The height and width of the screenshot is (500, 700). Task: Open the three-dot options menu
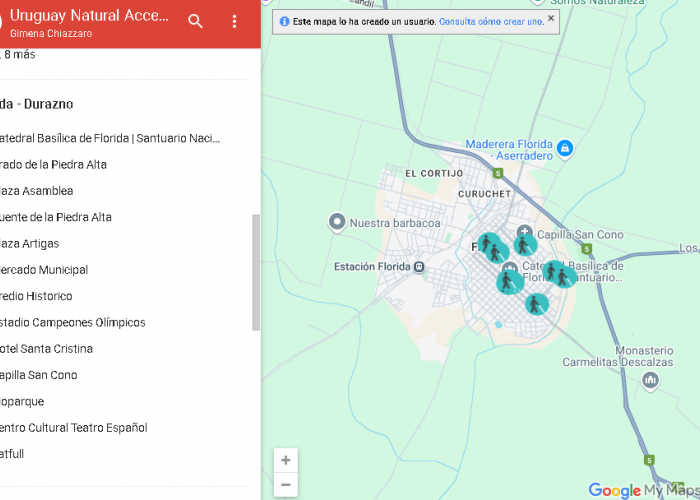[x=234, y=22]
